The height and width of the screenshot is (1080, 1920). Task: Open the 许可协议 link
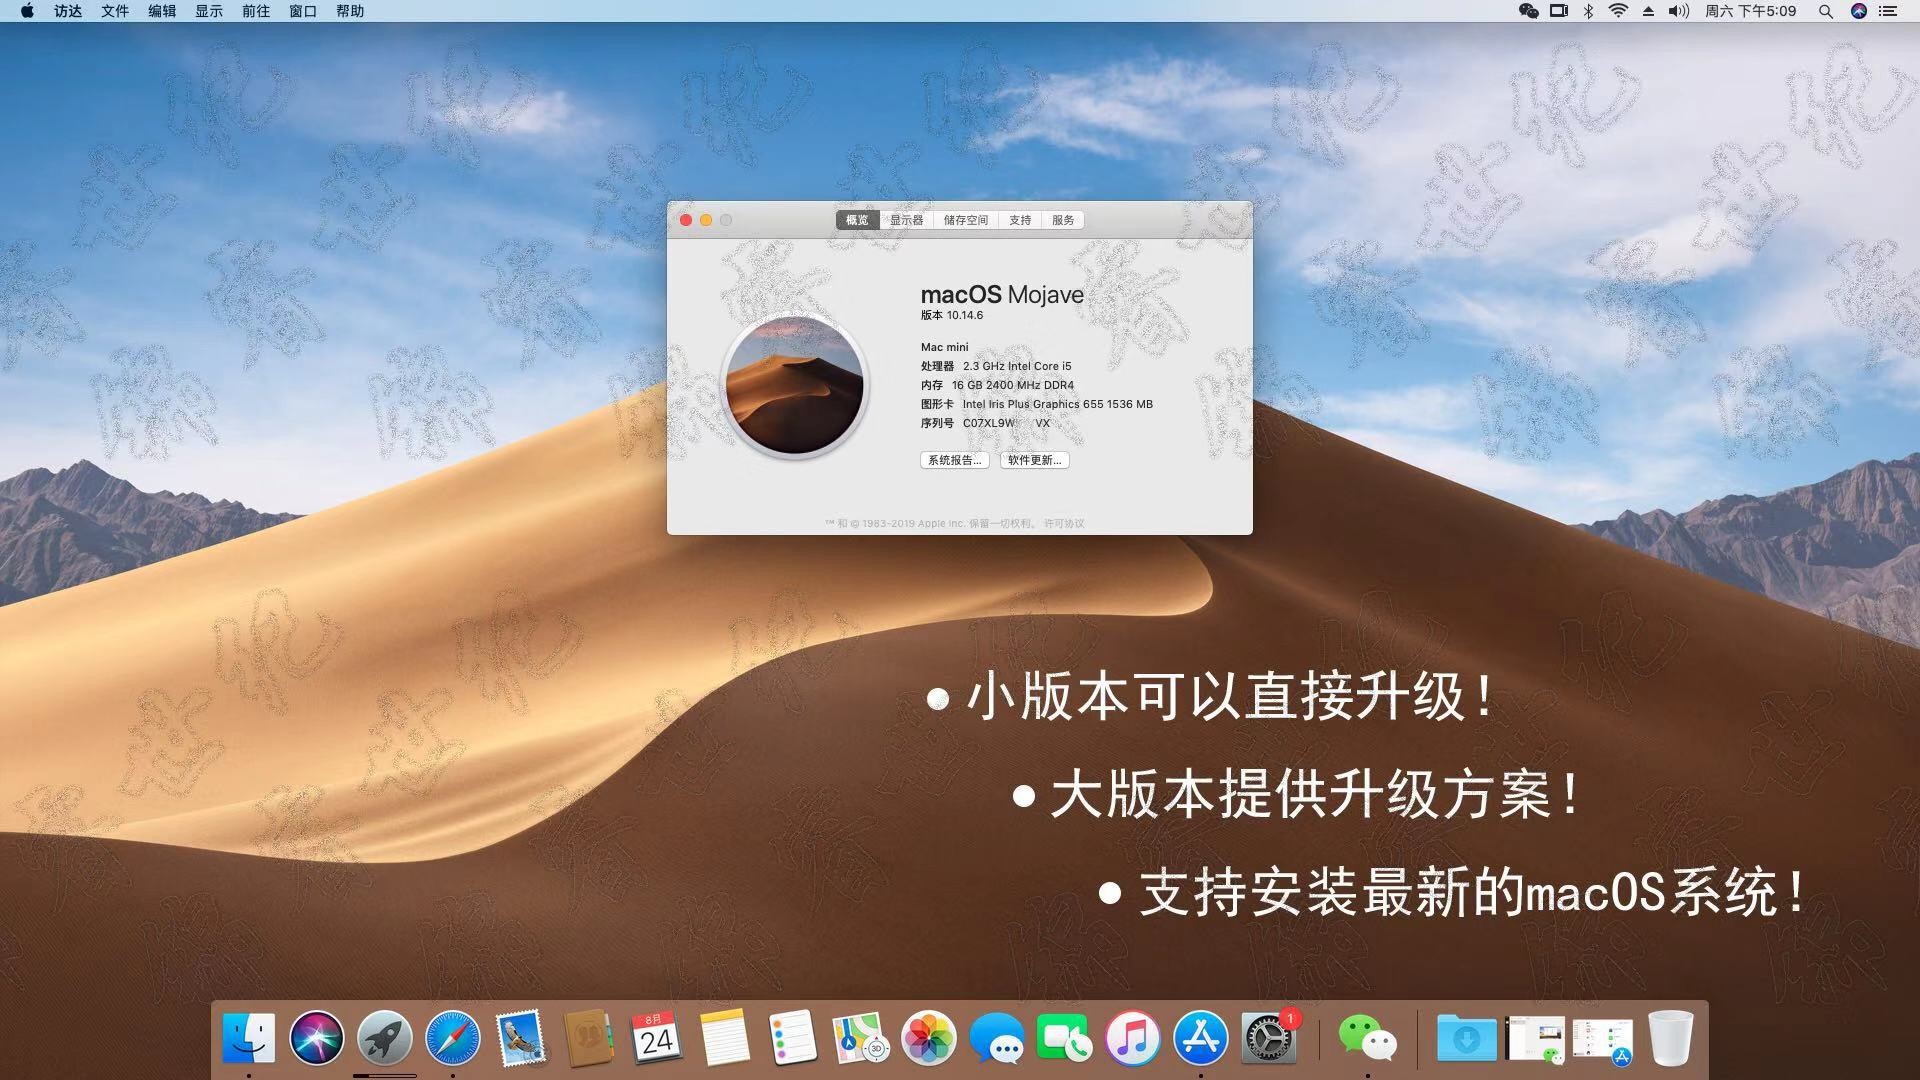[x=1064, y=523]
